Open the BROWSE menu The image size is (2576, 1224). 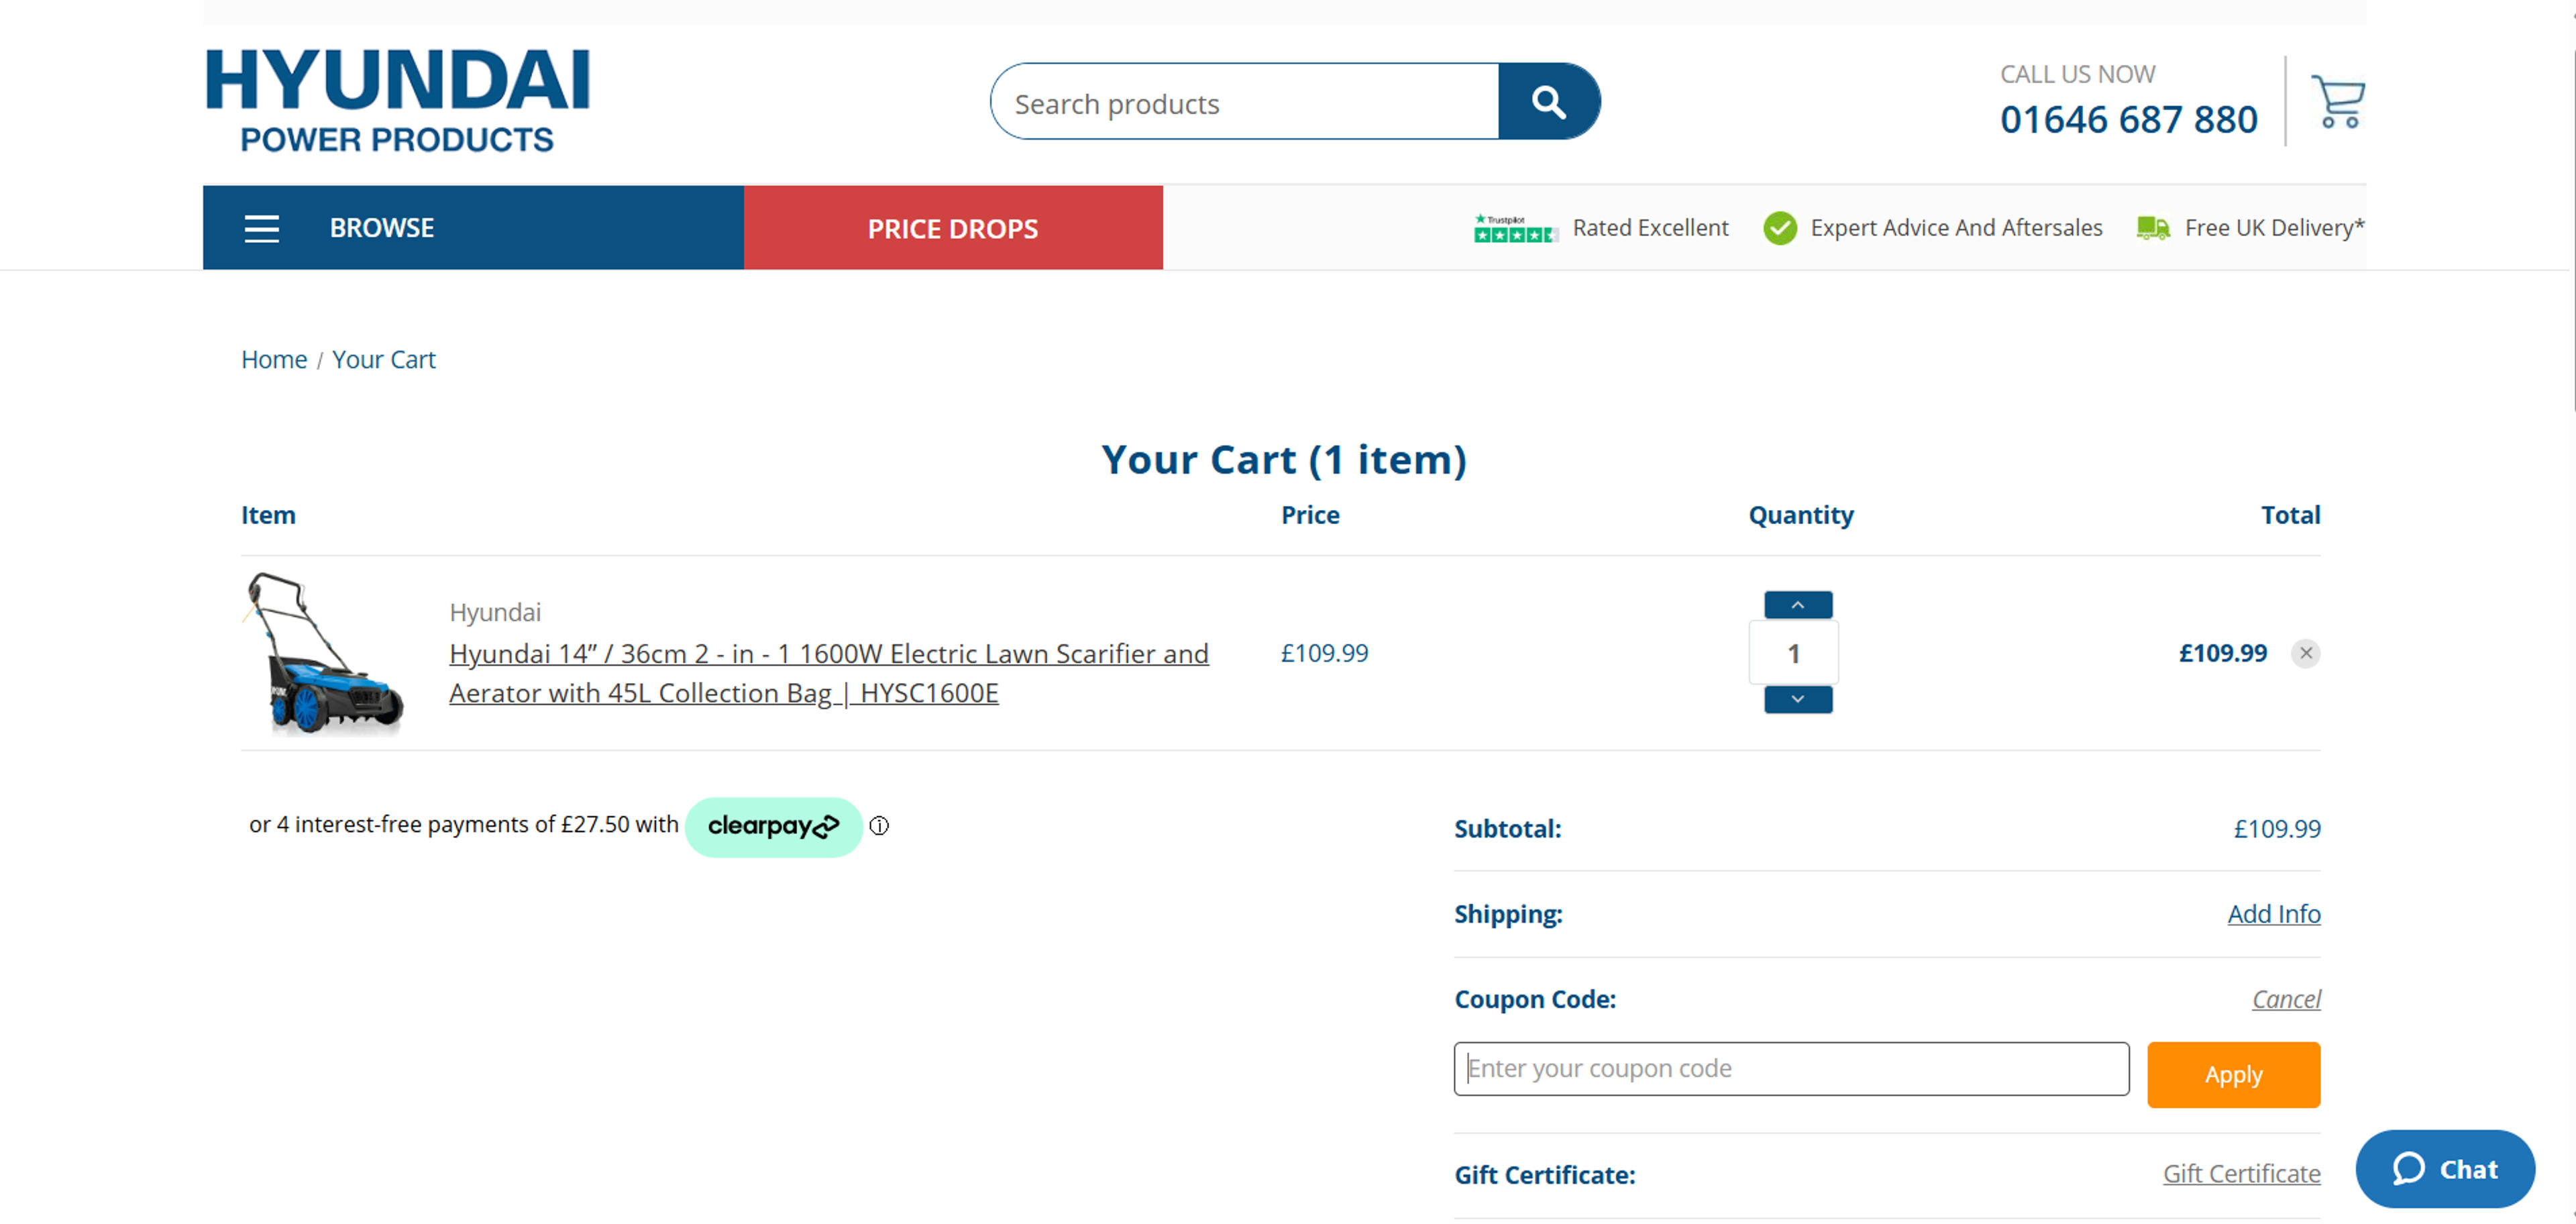pos(382,228)
